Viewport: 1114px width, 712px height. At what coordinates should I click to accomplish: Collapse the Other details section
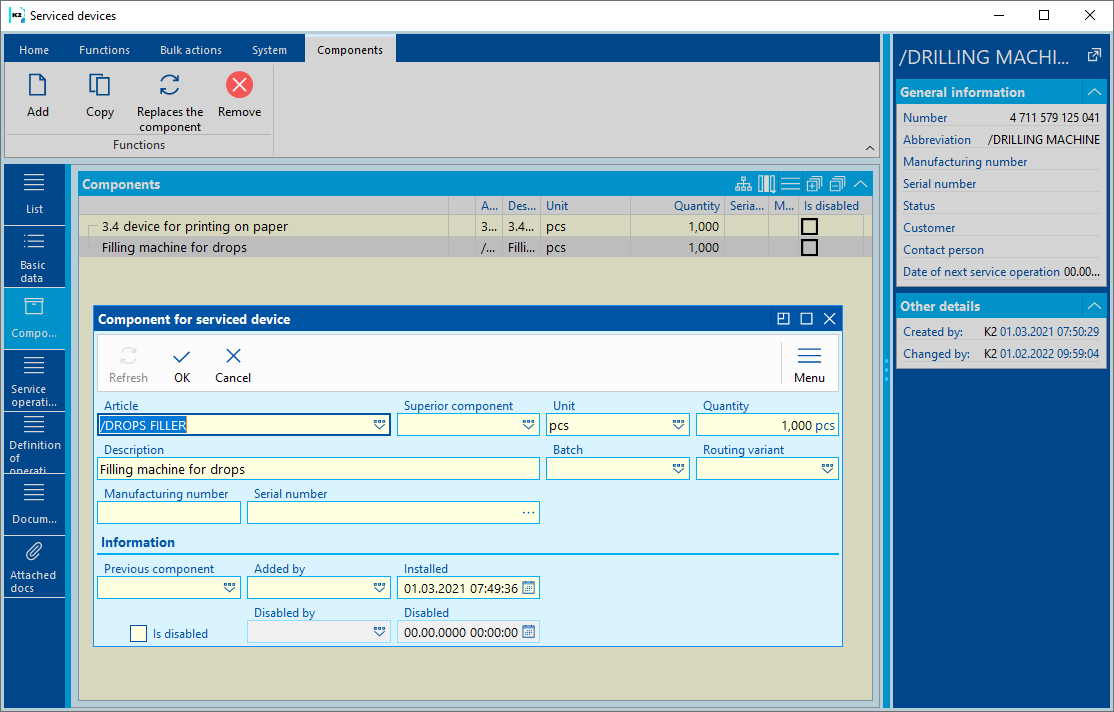1094,306
